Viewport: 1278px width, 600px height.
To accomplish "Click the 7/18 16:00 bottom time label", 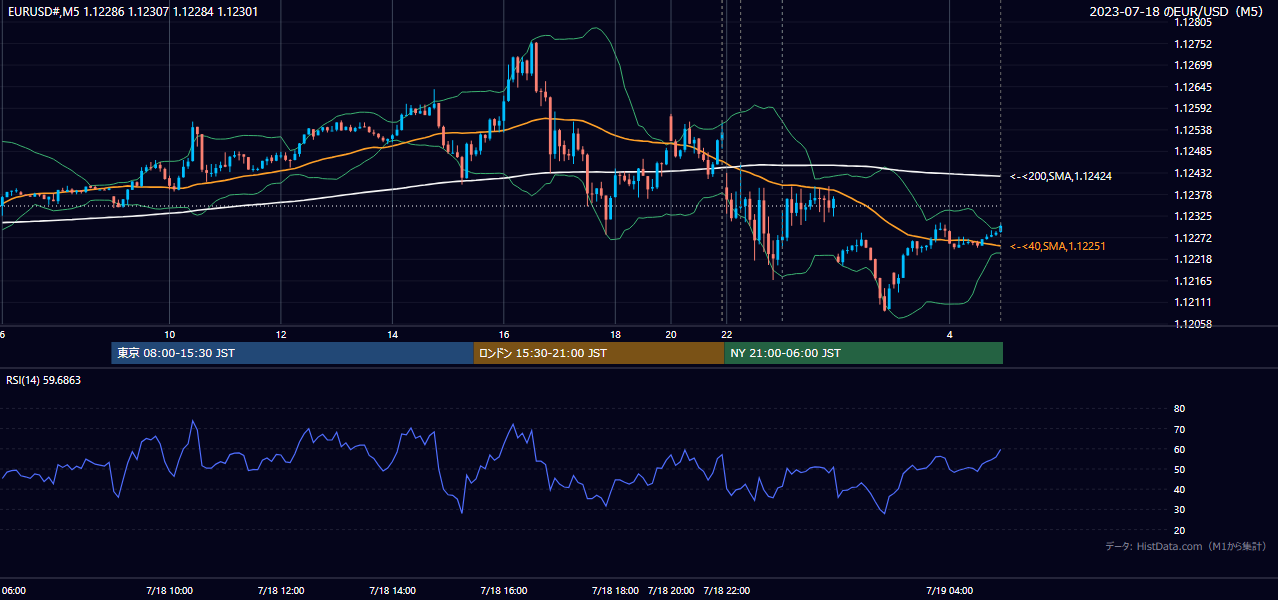I will tap(504, 591).
